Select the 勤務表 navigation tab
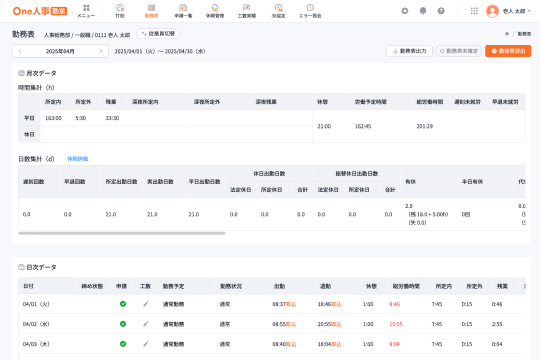This screenshot has height=360, width=540. pos(152,11)
